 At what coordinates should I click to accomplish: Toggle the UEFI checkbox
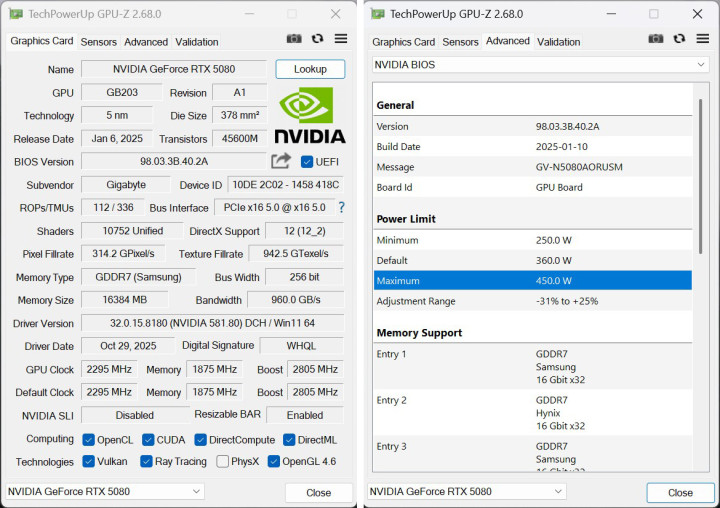(x=306, y=161)
